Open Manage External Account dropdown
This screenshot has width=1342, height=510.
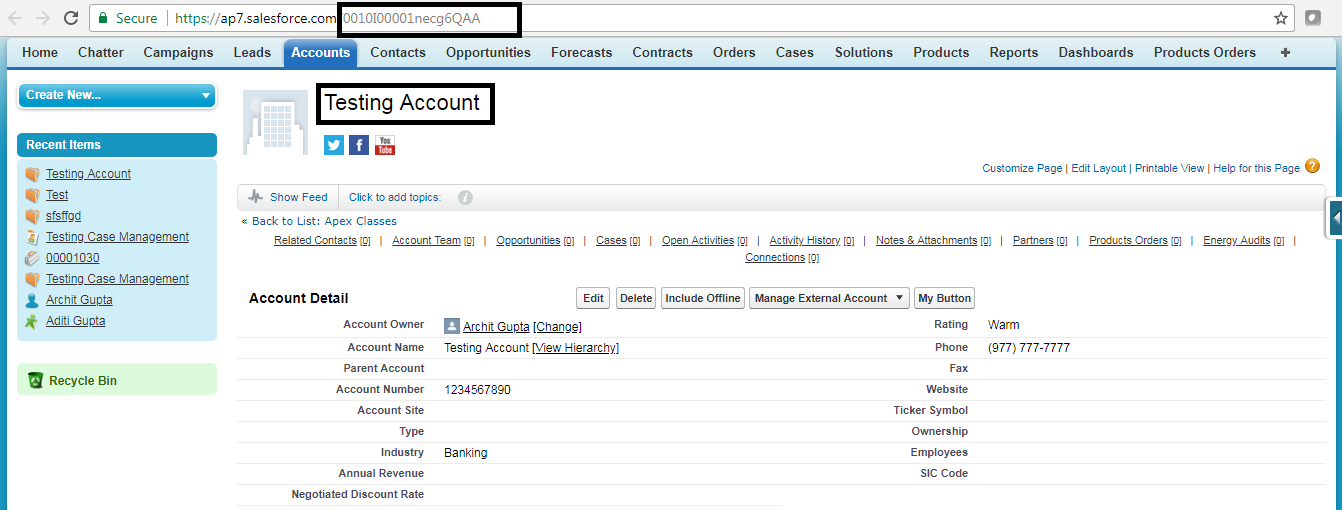(829, 298)
